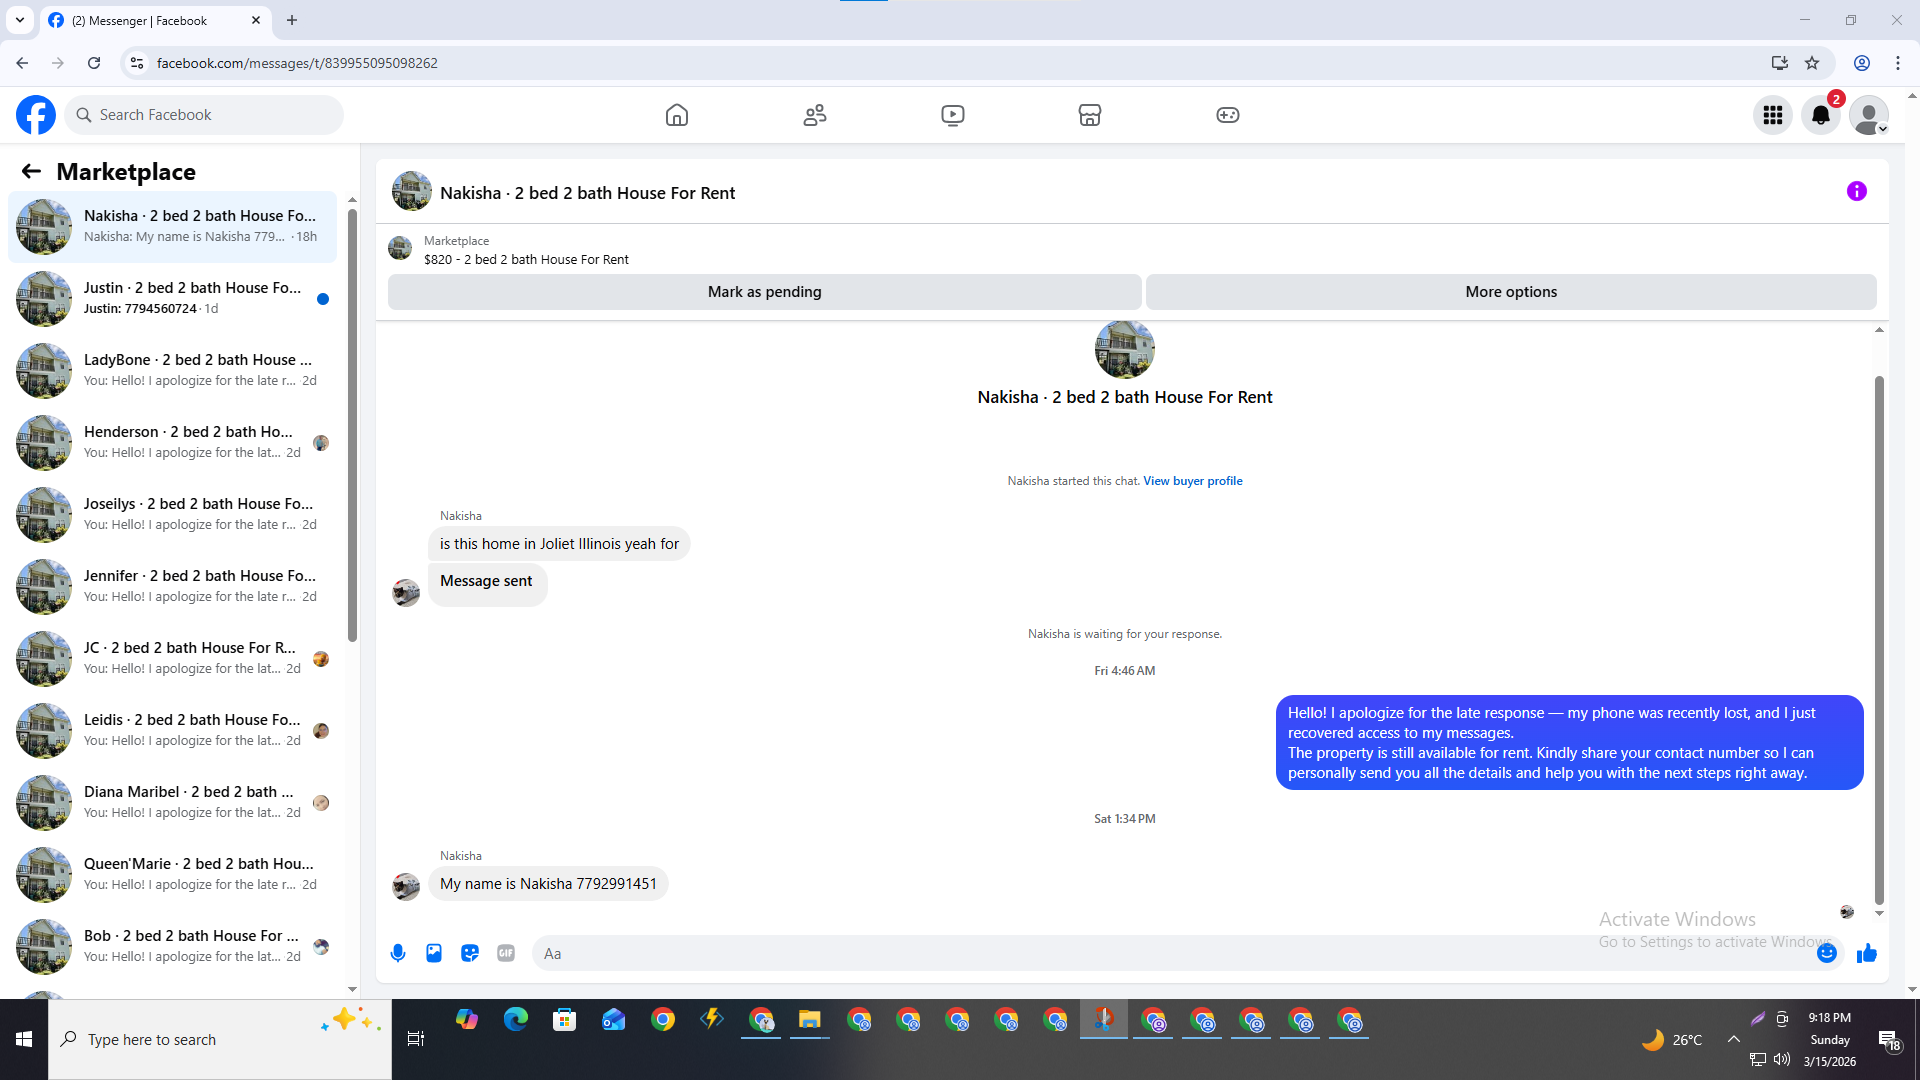Screen dimensions: 1920x1080
Task: Open Microsoft Edge from taskbar
Action: tap(516, 1020)
